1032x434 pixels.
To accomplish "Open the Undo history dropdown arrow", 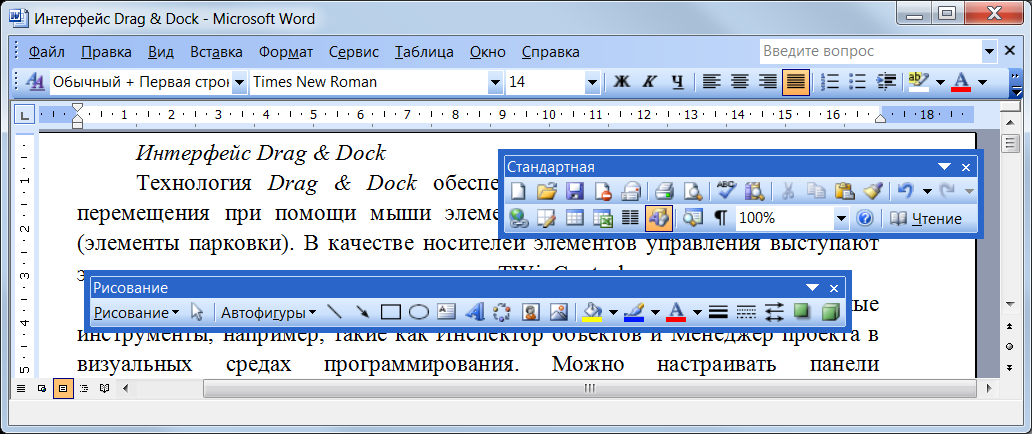I will [x=927, y=192].
